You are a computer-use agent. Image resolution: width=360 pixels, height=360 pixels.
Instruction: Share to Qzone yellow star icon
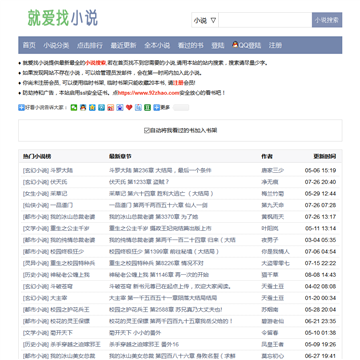tap(92, 108)
